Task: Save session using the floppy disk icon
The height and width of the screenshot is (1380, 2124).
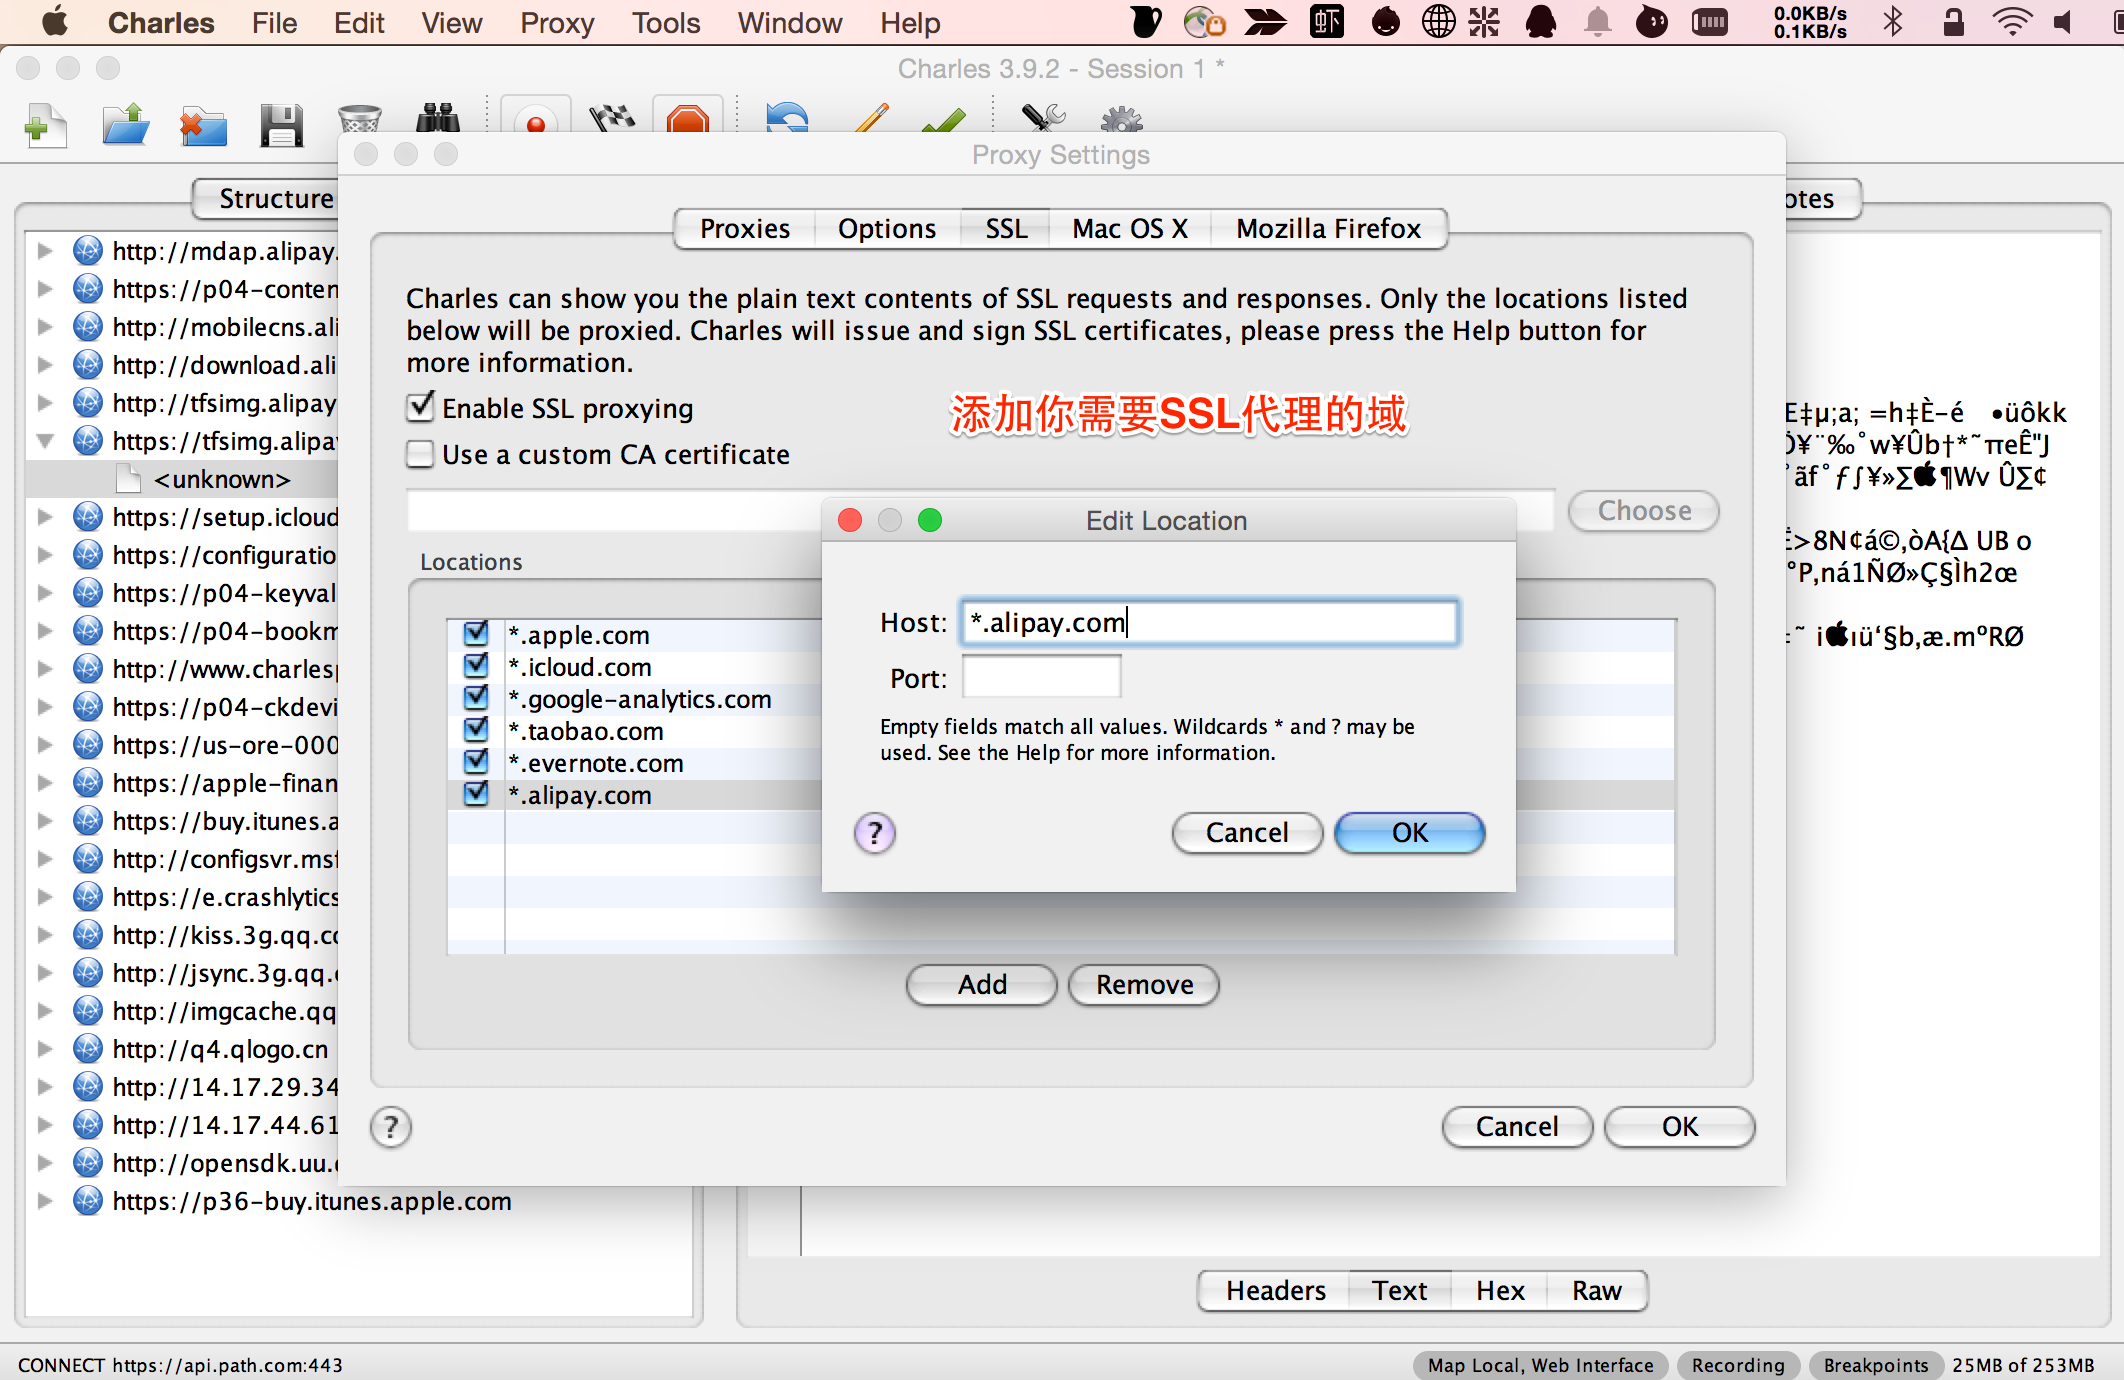Action: [x=282, y=126]
